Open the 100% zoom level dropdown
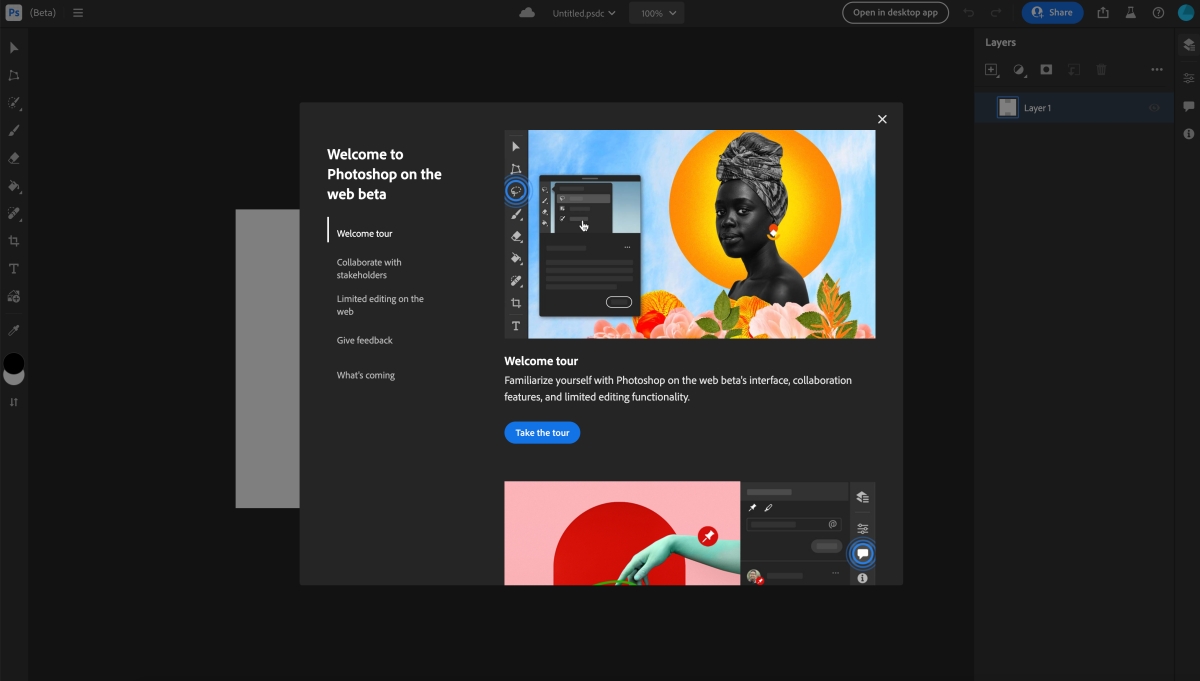The image size is (1200, 681). coord(657,13)
